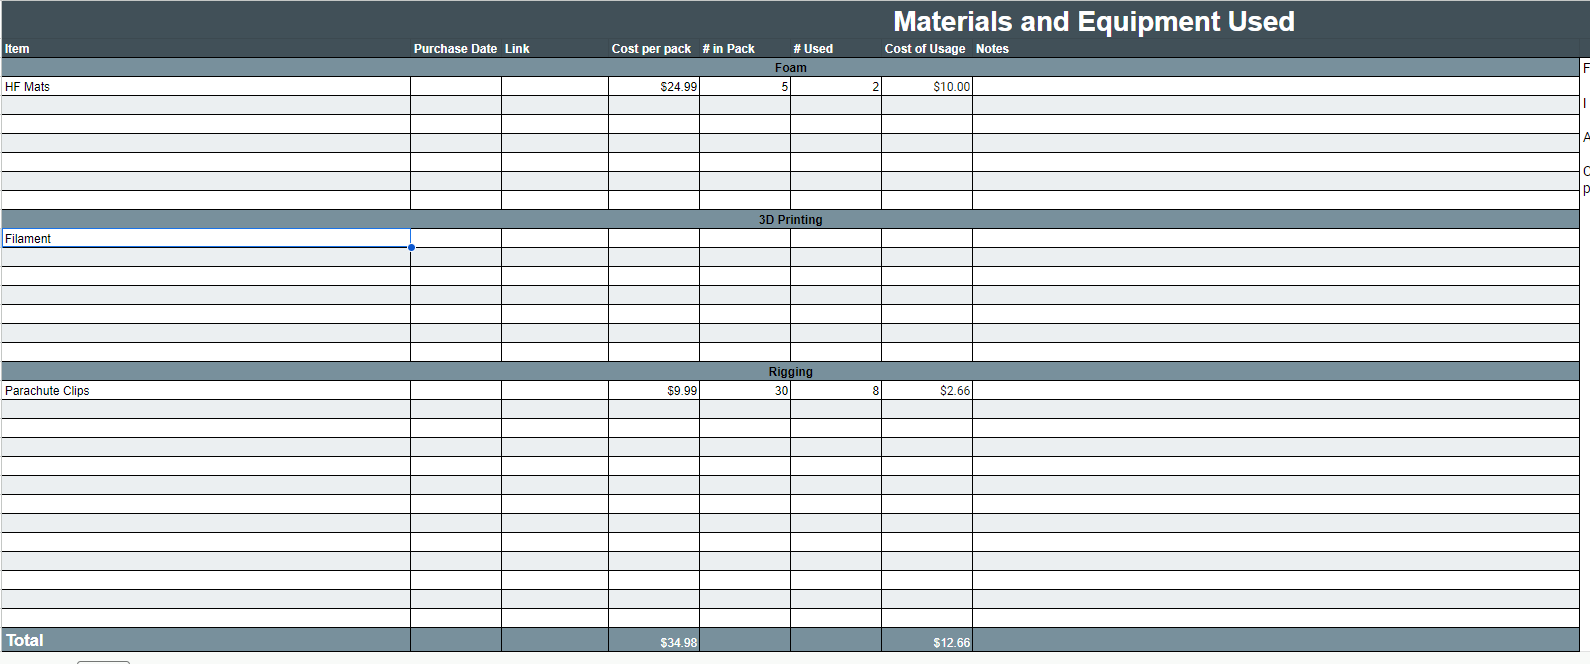Select the # in Pack column header
Screen dimensions: 1590x664
click(x=728, y=49)
